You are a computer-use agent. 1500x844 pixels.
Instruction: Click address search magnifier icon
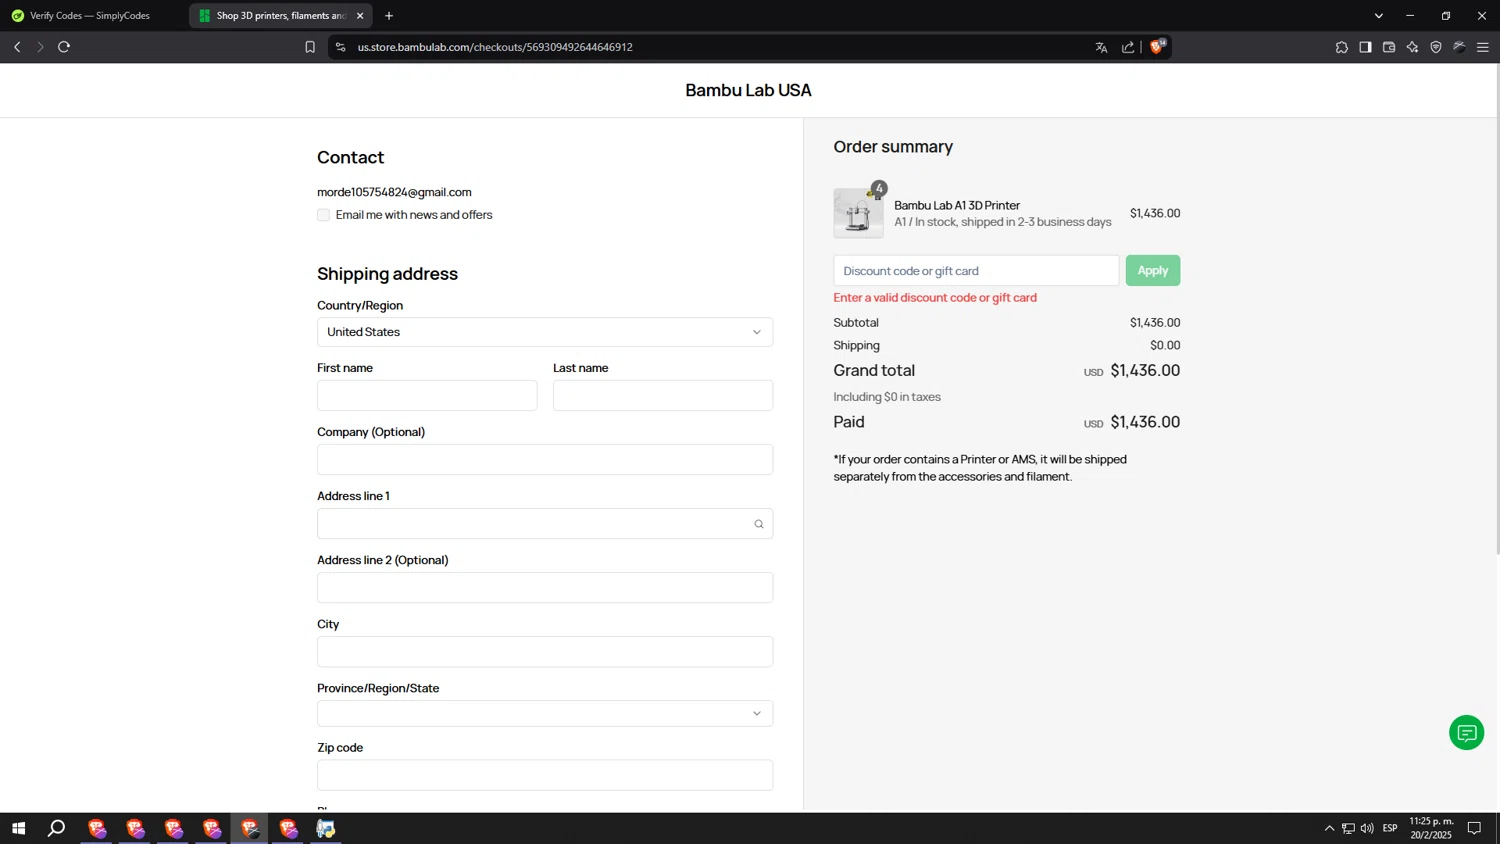[759, 524]
